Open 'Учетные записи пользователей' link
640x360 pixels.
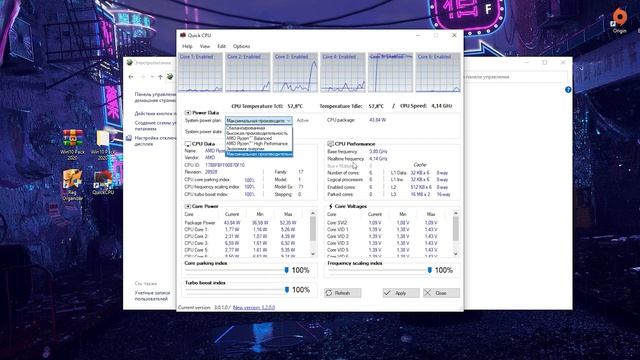[x=152, y=296]
